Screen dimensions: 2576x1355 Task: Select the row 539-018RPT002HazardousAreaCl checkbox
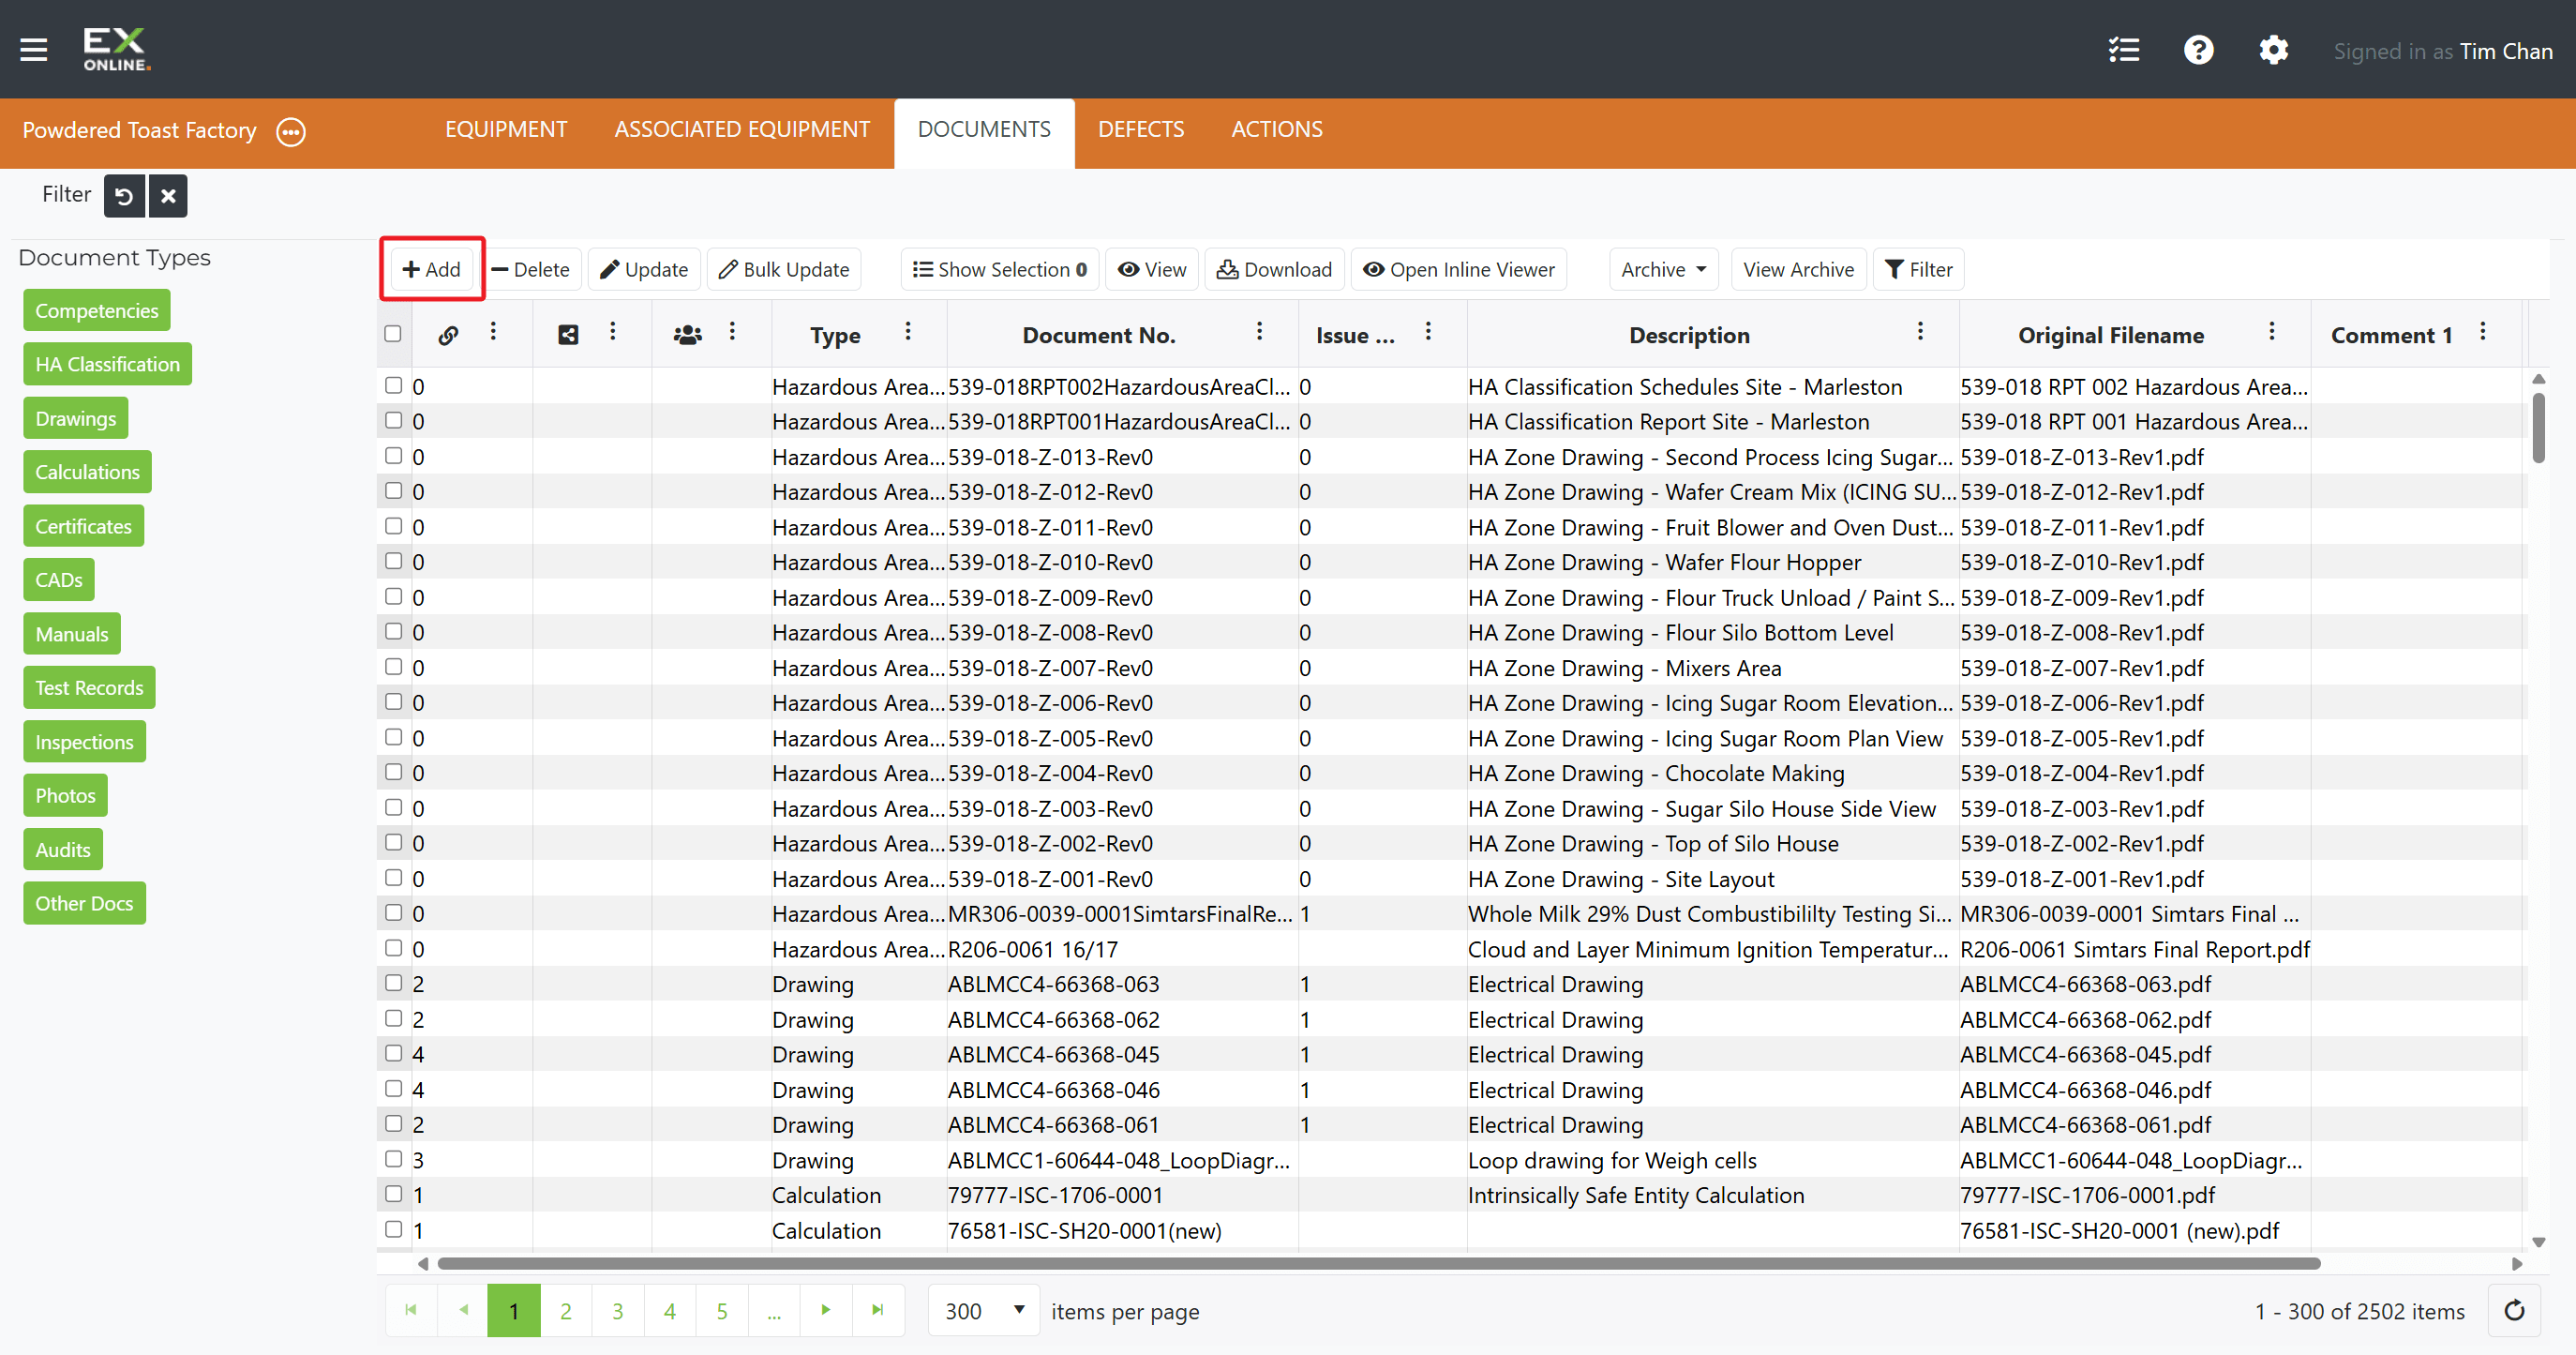[x=394, y=385]
